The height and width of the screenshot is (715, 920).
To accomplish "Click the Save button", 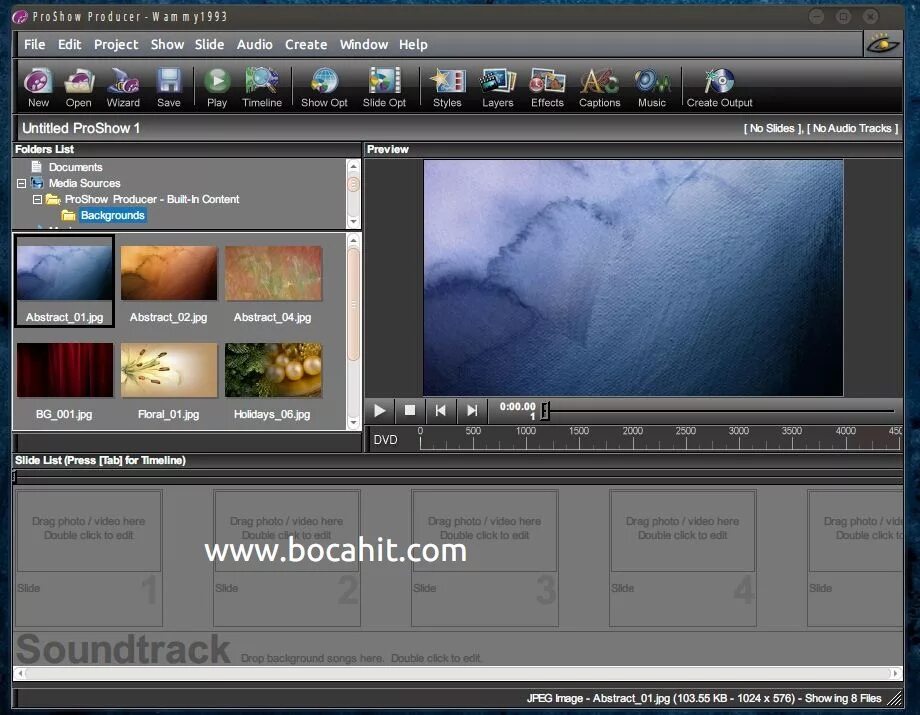I will [x=168, y=87].
